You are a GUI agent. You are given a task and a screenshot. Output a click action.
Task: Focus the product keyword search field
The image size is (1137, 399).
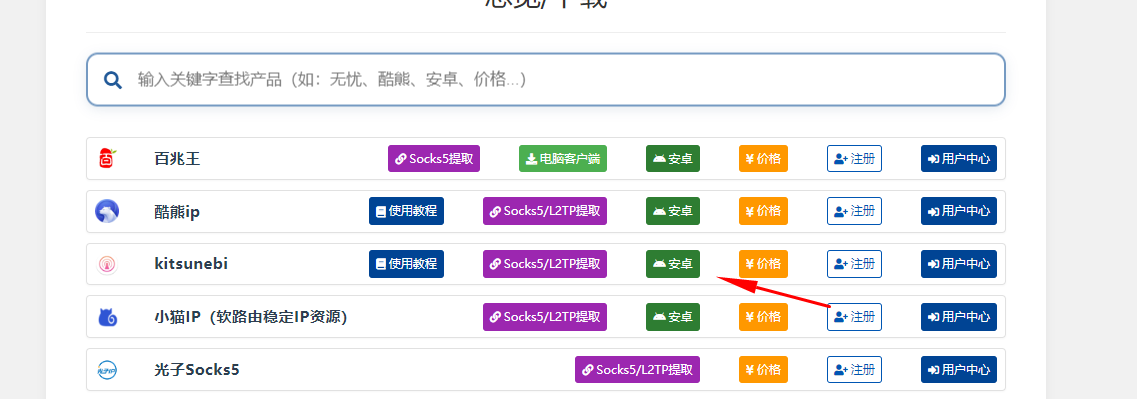click(x=545, y=79)
